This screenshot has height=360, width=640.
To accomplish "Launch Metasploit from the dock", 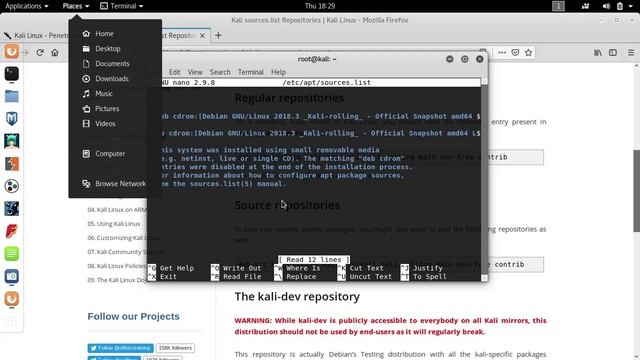I will (11, 119).
